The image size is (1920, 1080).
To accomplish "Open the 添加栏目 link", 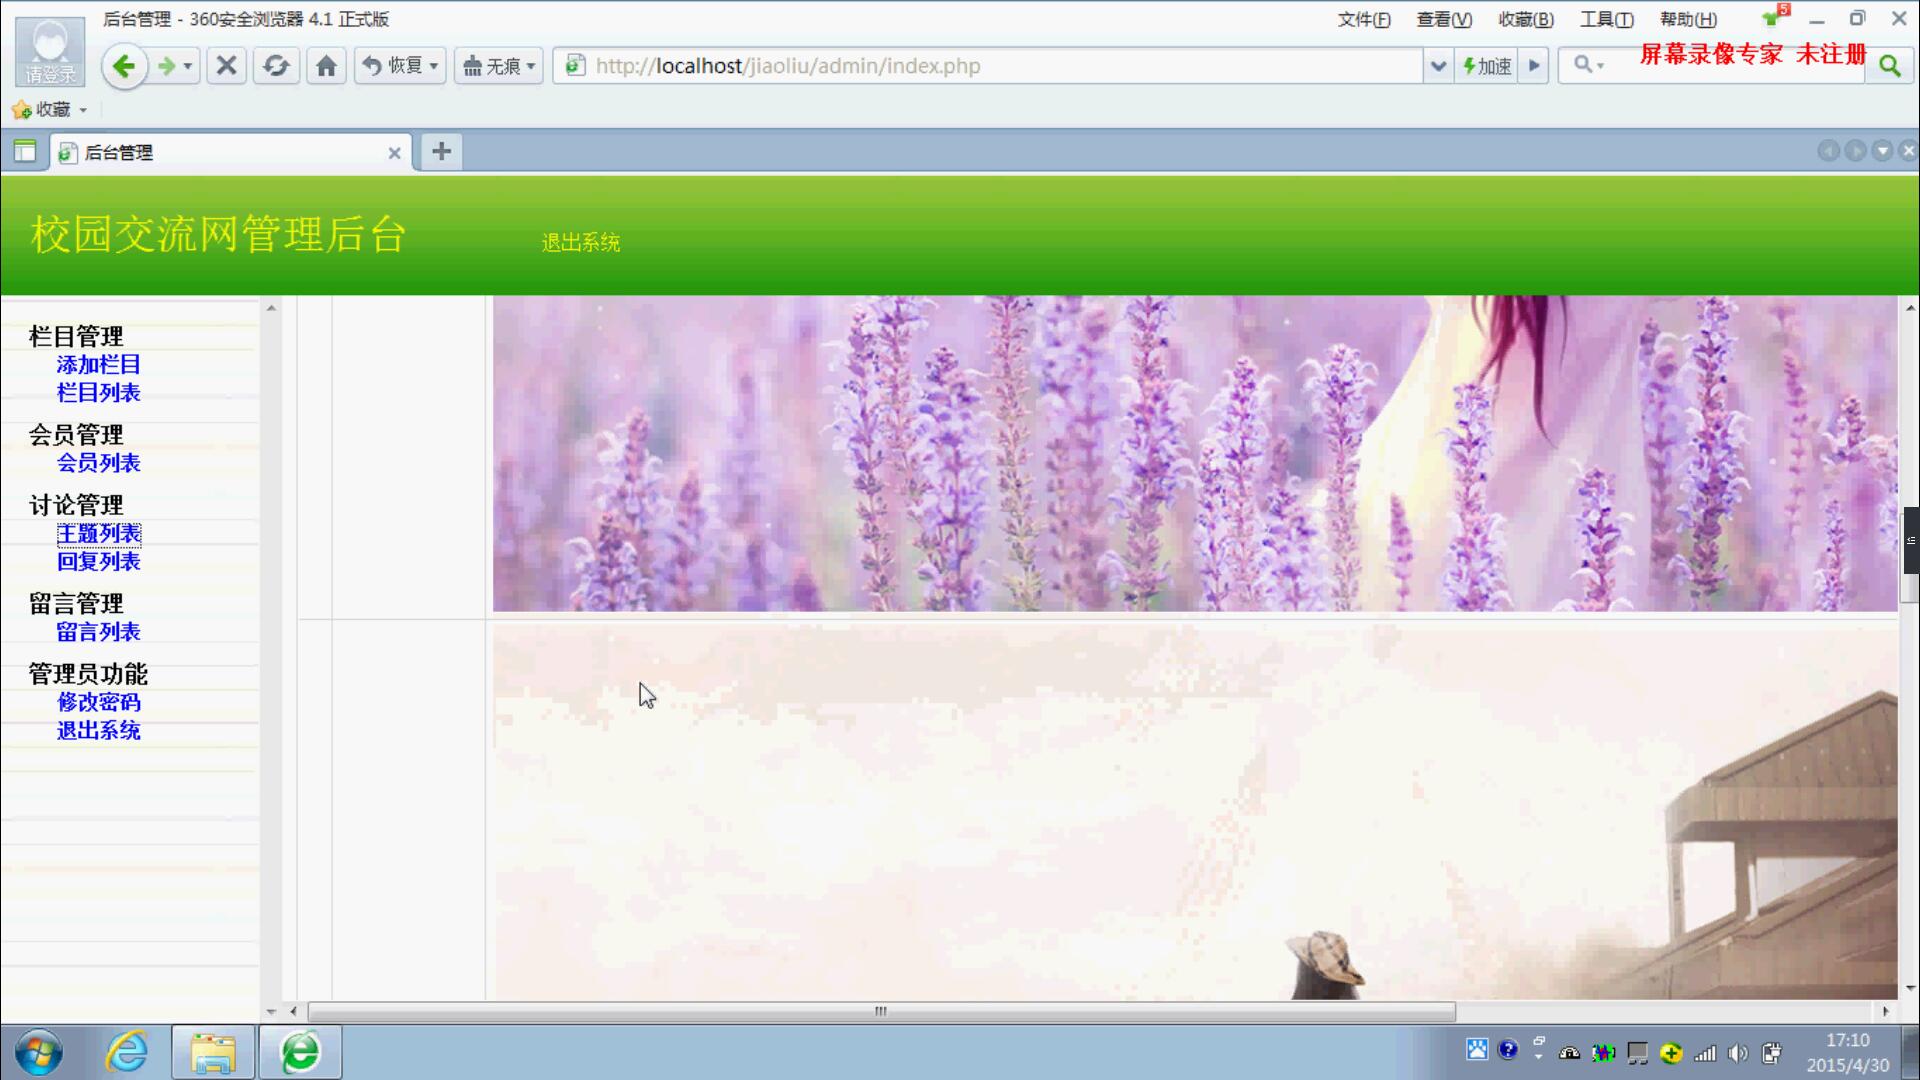I will 98,365.
